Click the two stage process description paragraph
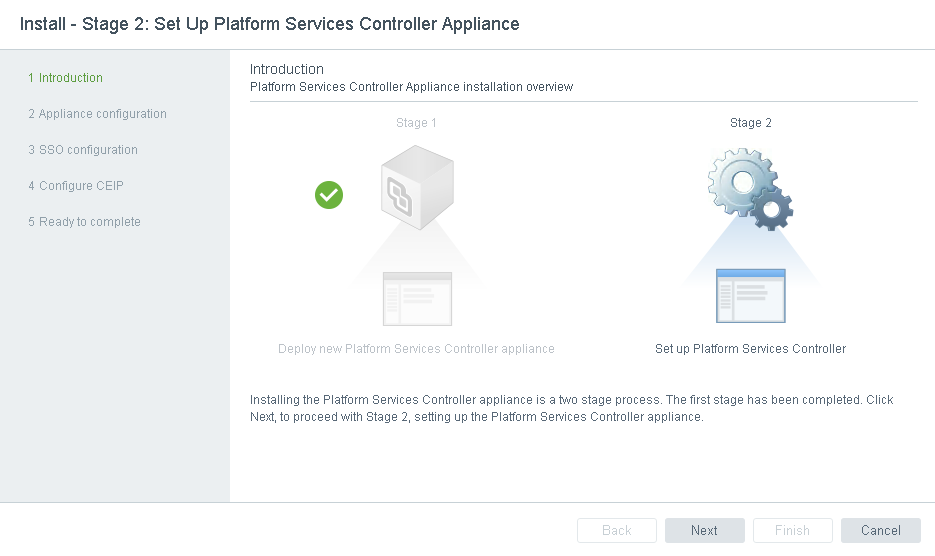 571,408
